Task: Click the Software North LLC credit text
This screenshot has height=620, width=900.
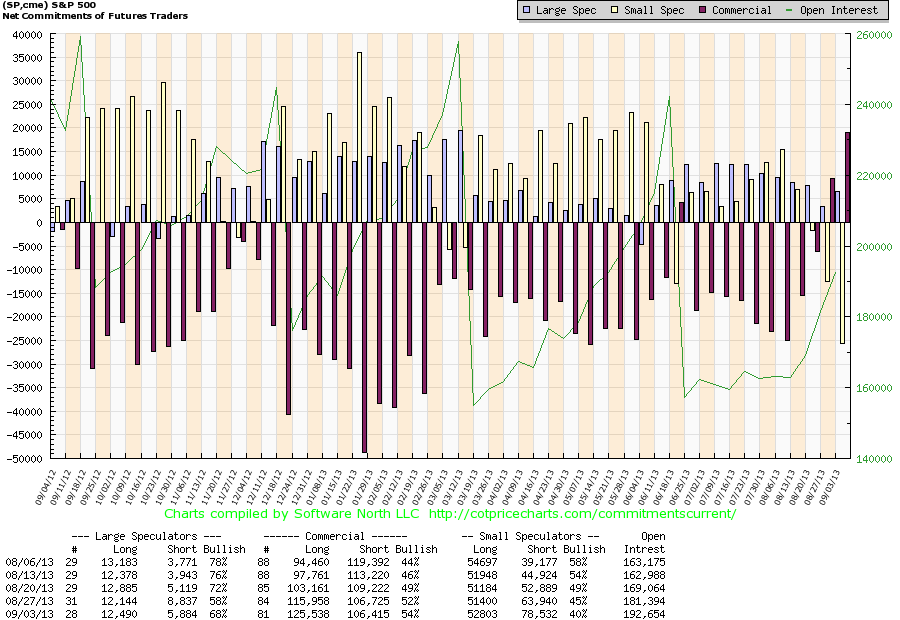Action: (341, 514)
